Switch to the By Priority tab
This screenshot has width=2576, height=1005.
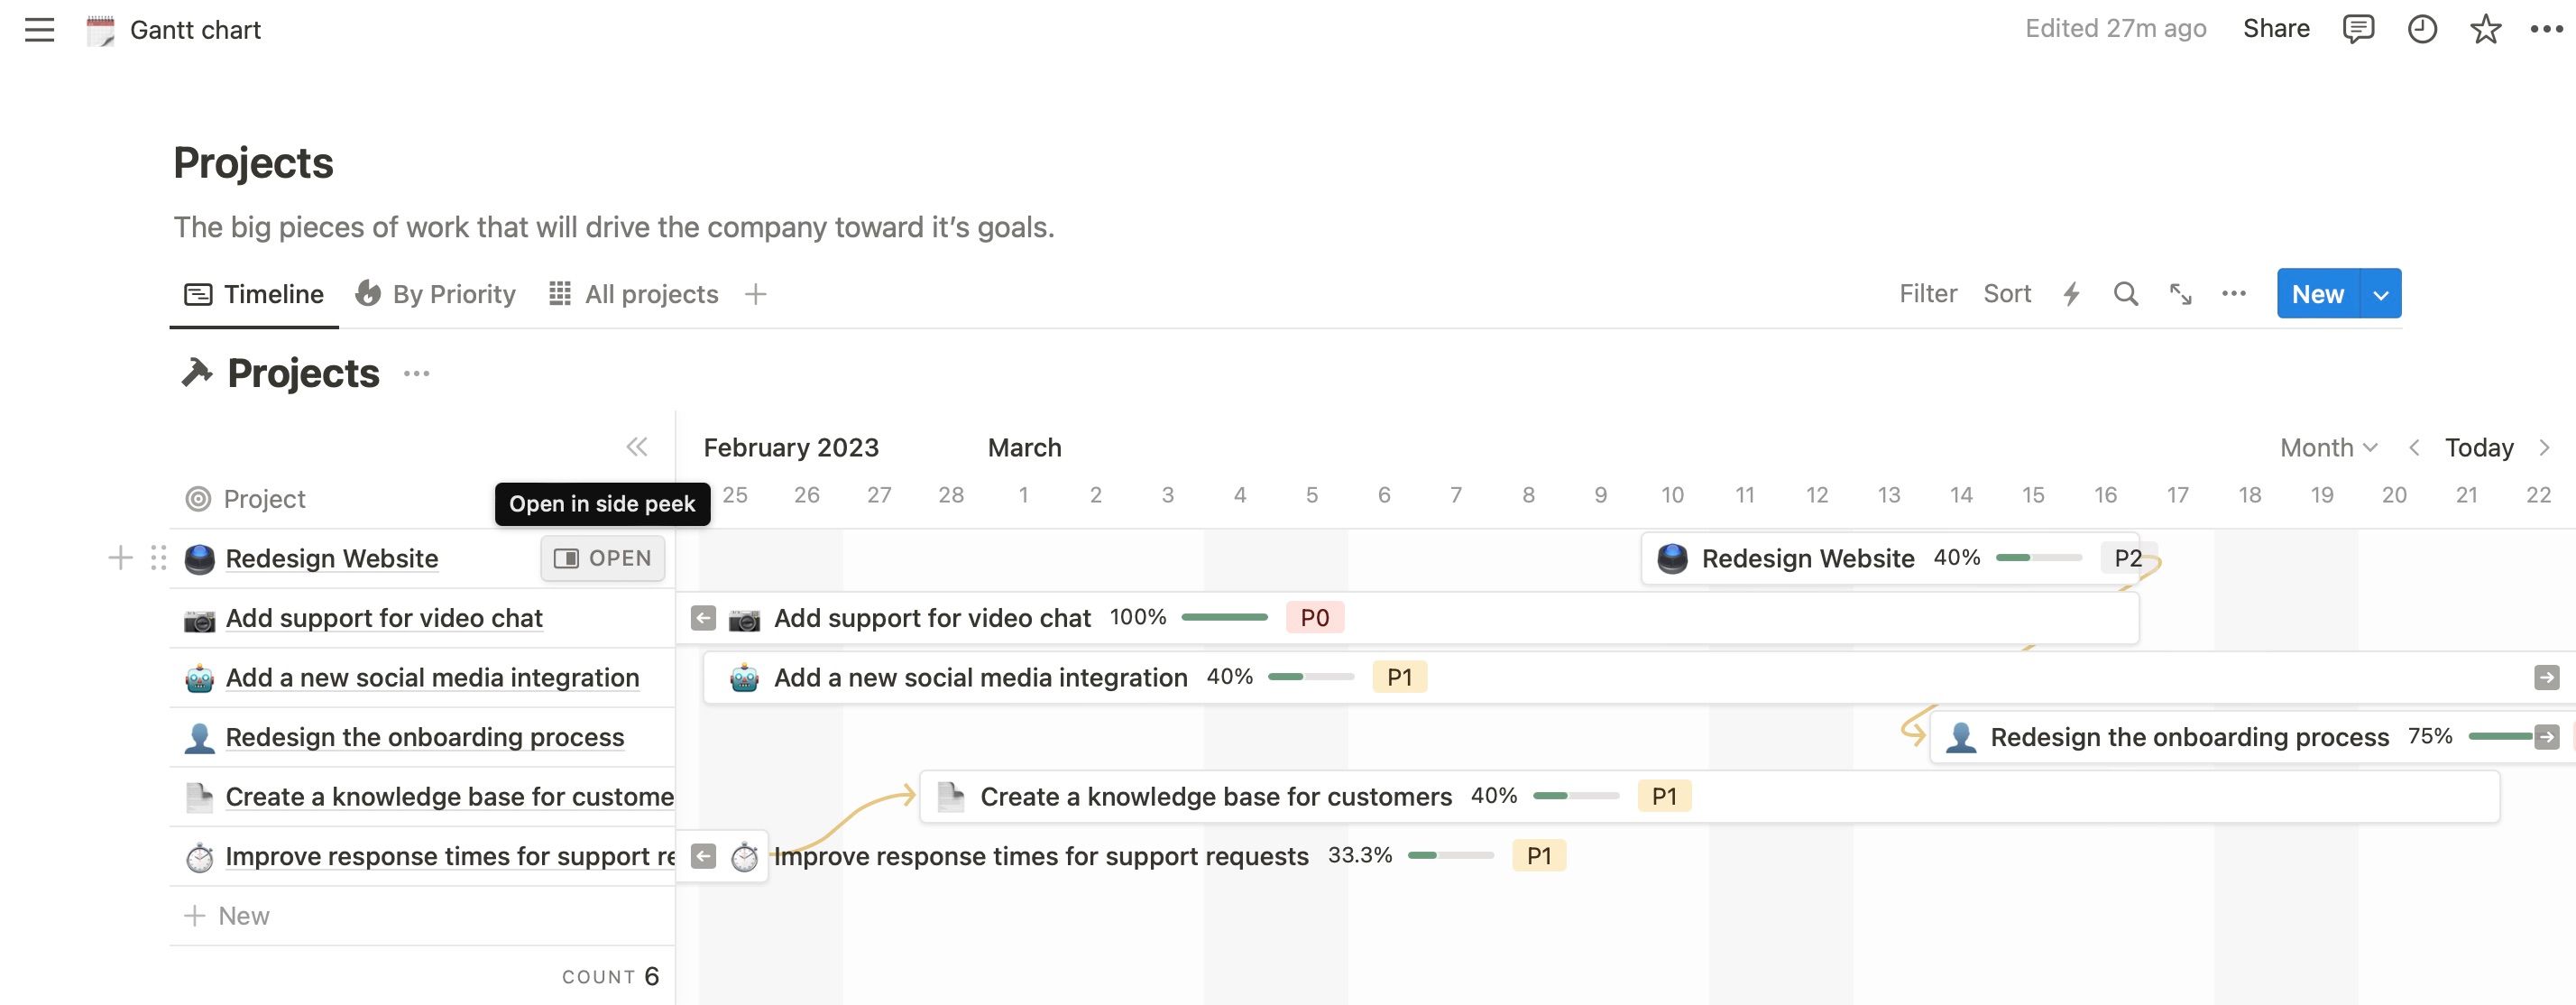point(436,294)
